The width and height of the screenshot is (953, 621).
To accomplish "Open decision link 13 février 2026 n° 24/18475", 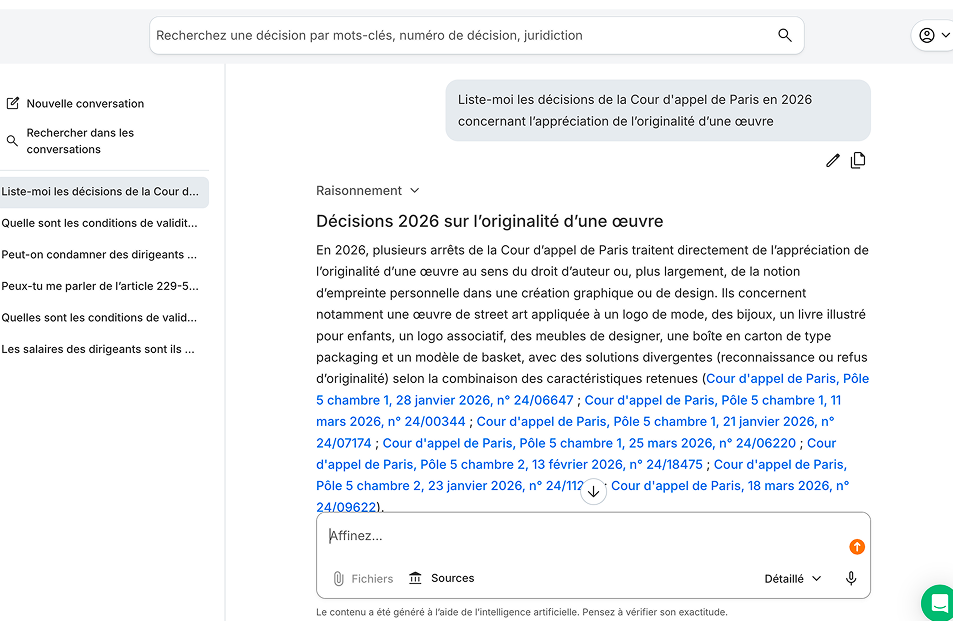I will 509,465.
